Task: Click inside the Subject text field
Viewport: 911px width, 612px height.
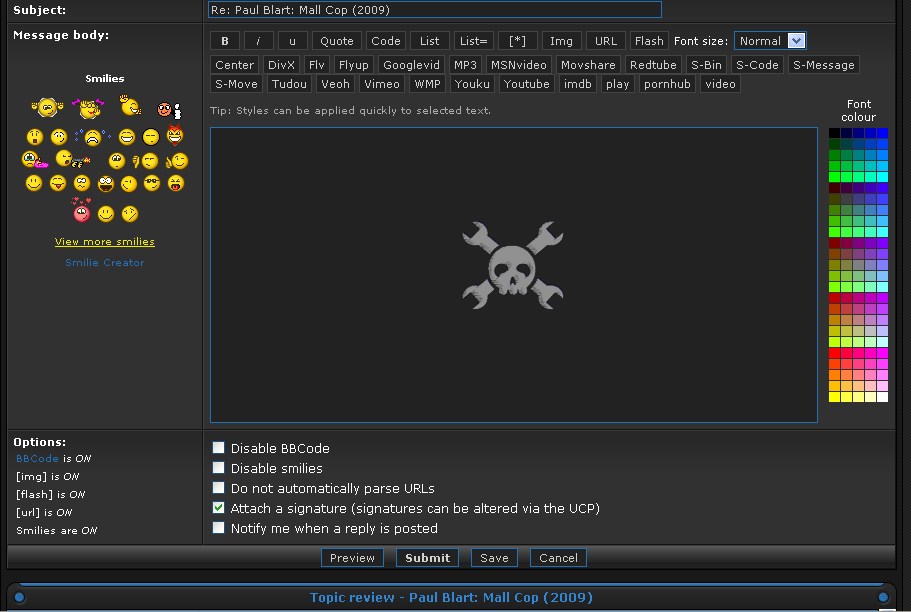Action: (x=435, y=10)
